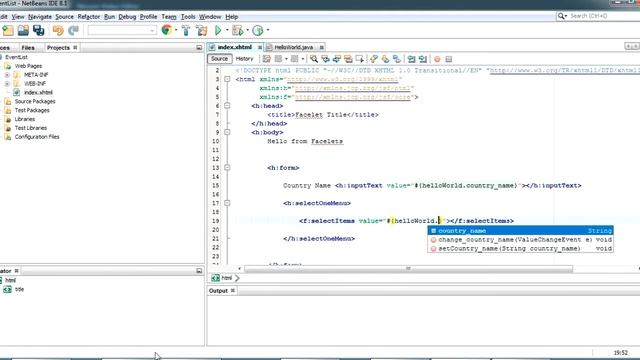
Task: Close the index.xhtml editor tab
Action: click(260, 47)
